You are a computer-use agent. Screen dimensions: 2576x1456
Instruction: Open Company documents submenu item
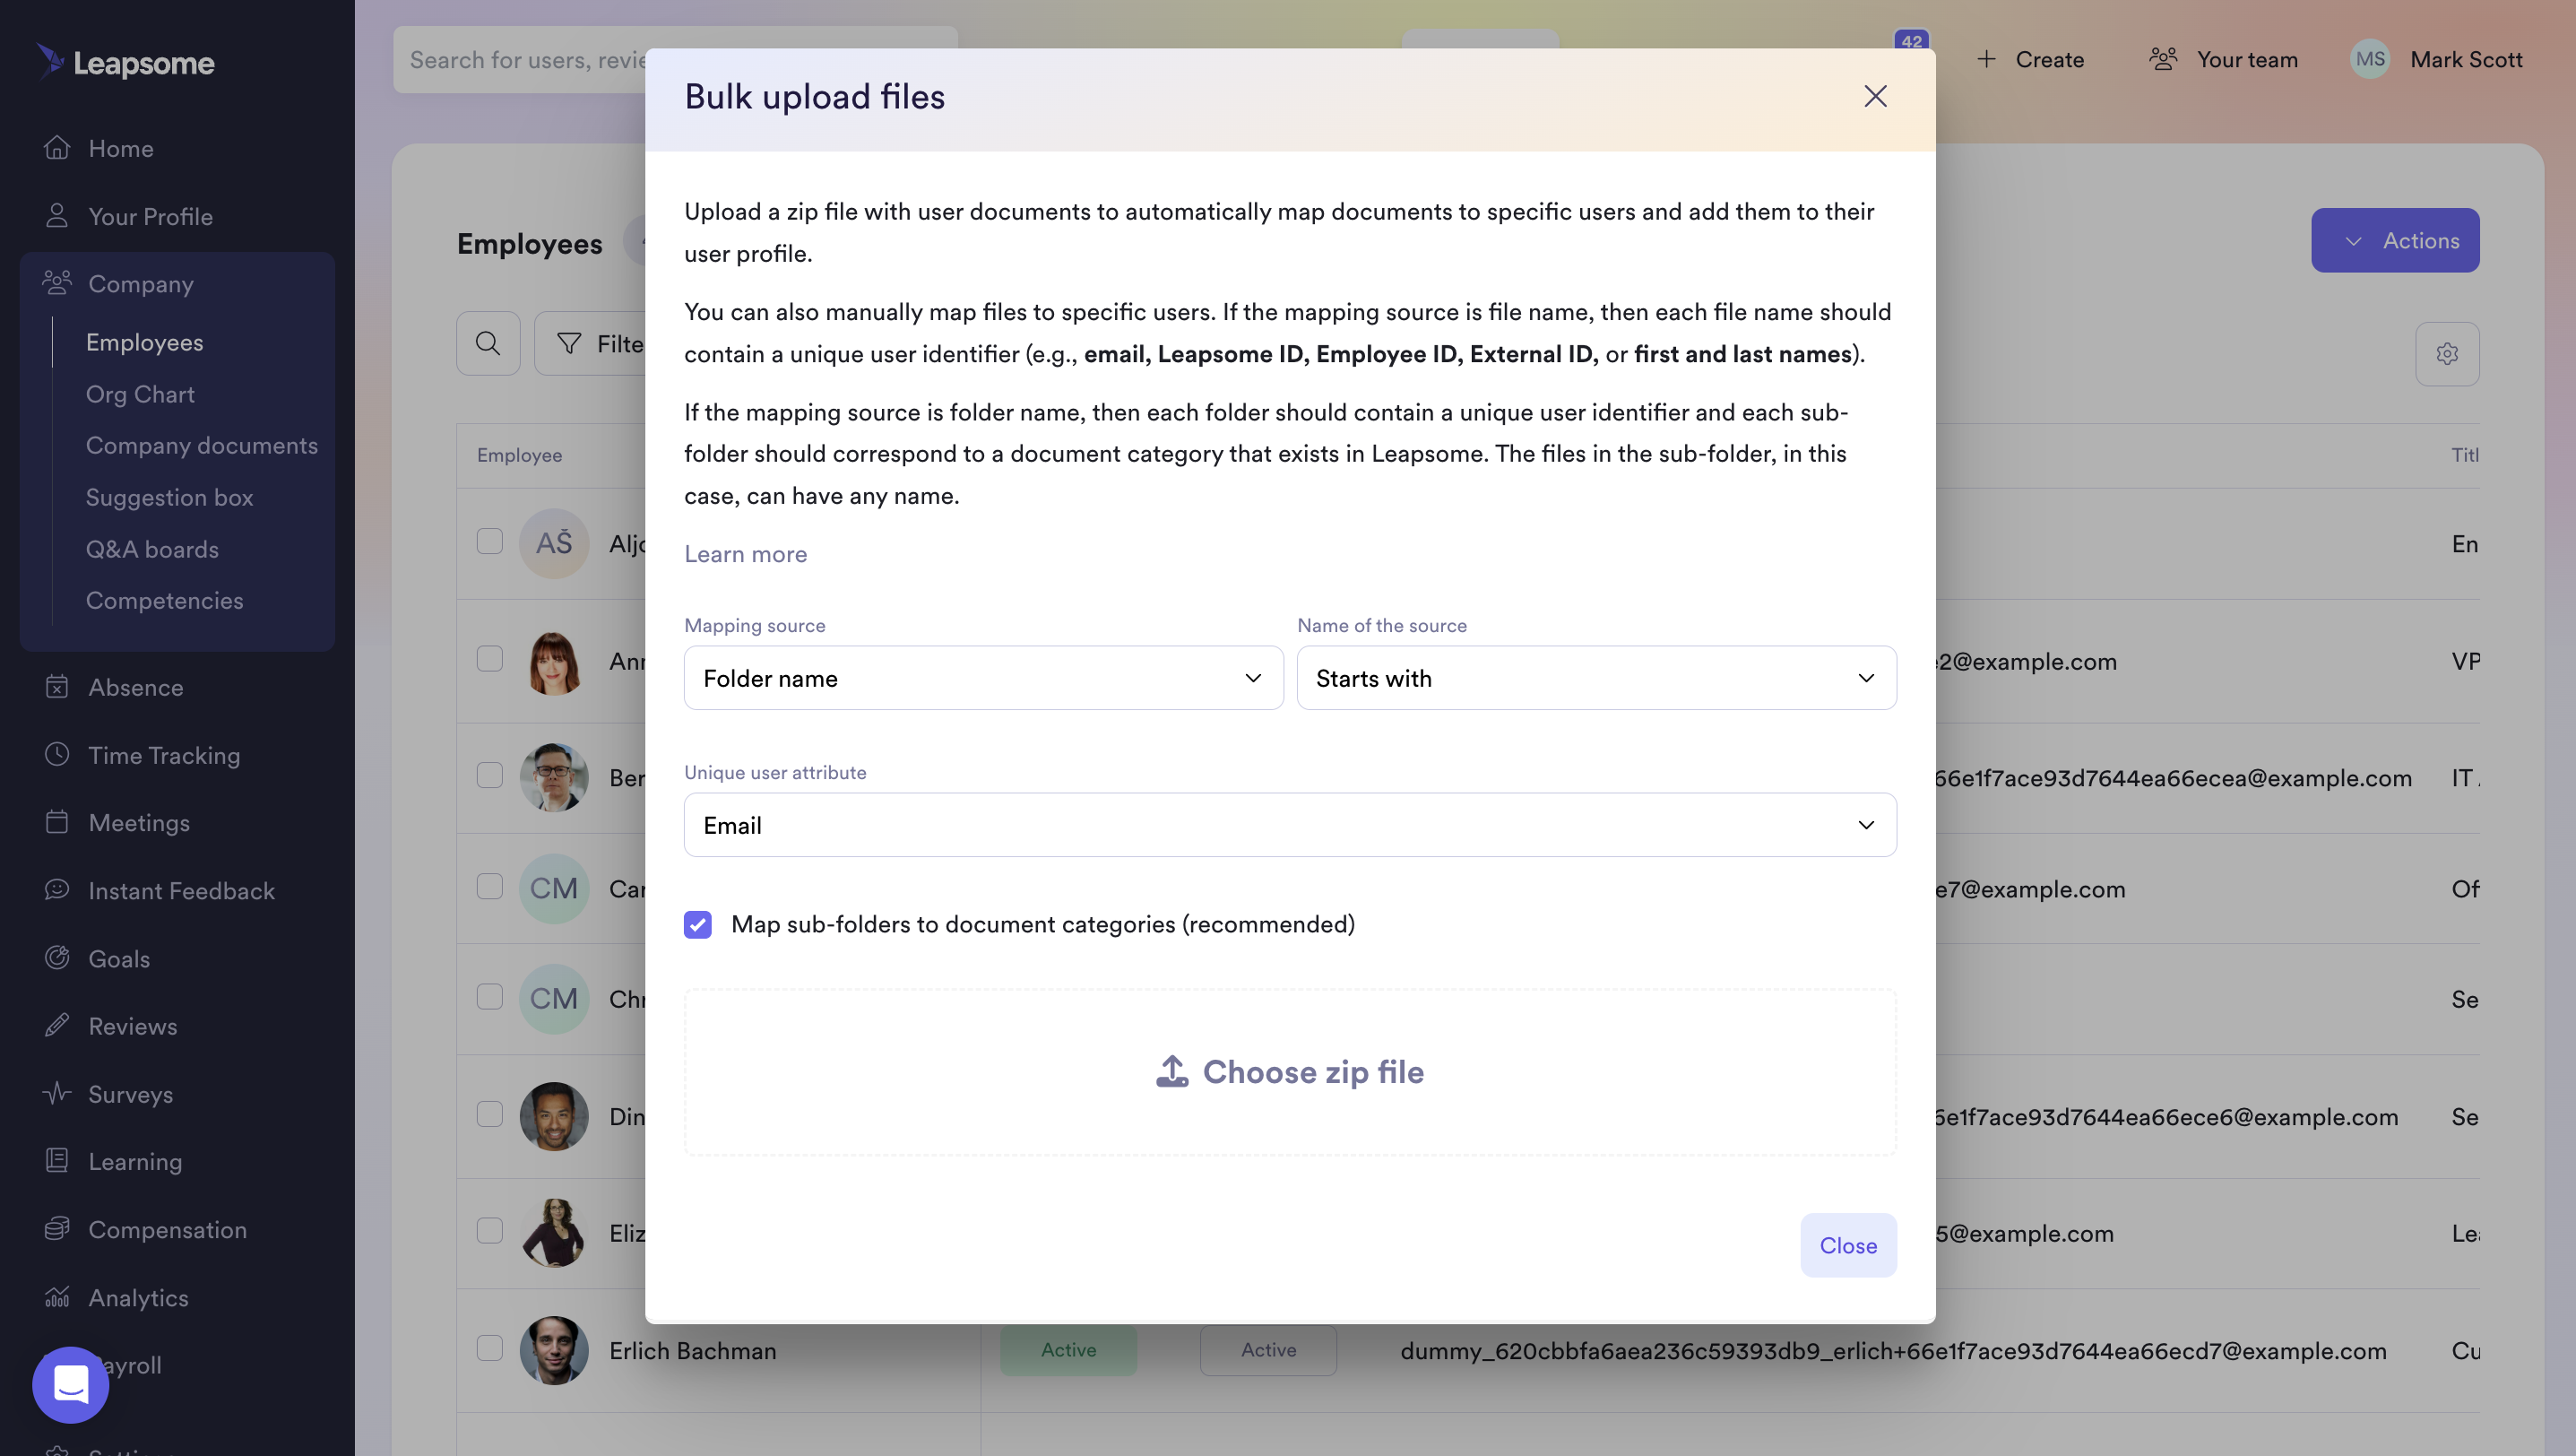click(x=202, y=445)
